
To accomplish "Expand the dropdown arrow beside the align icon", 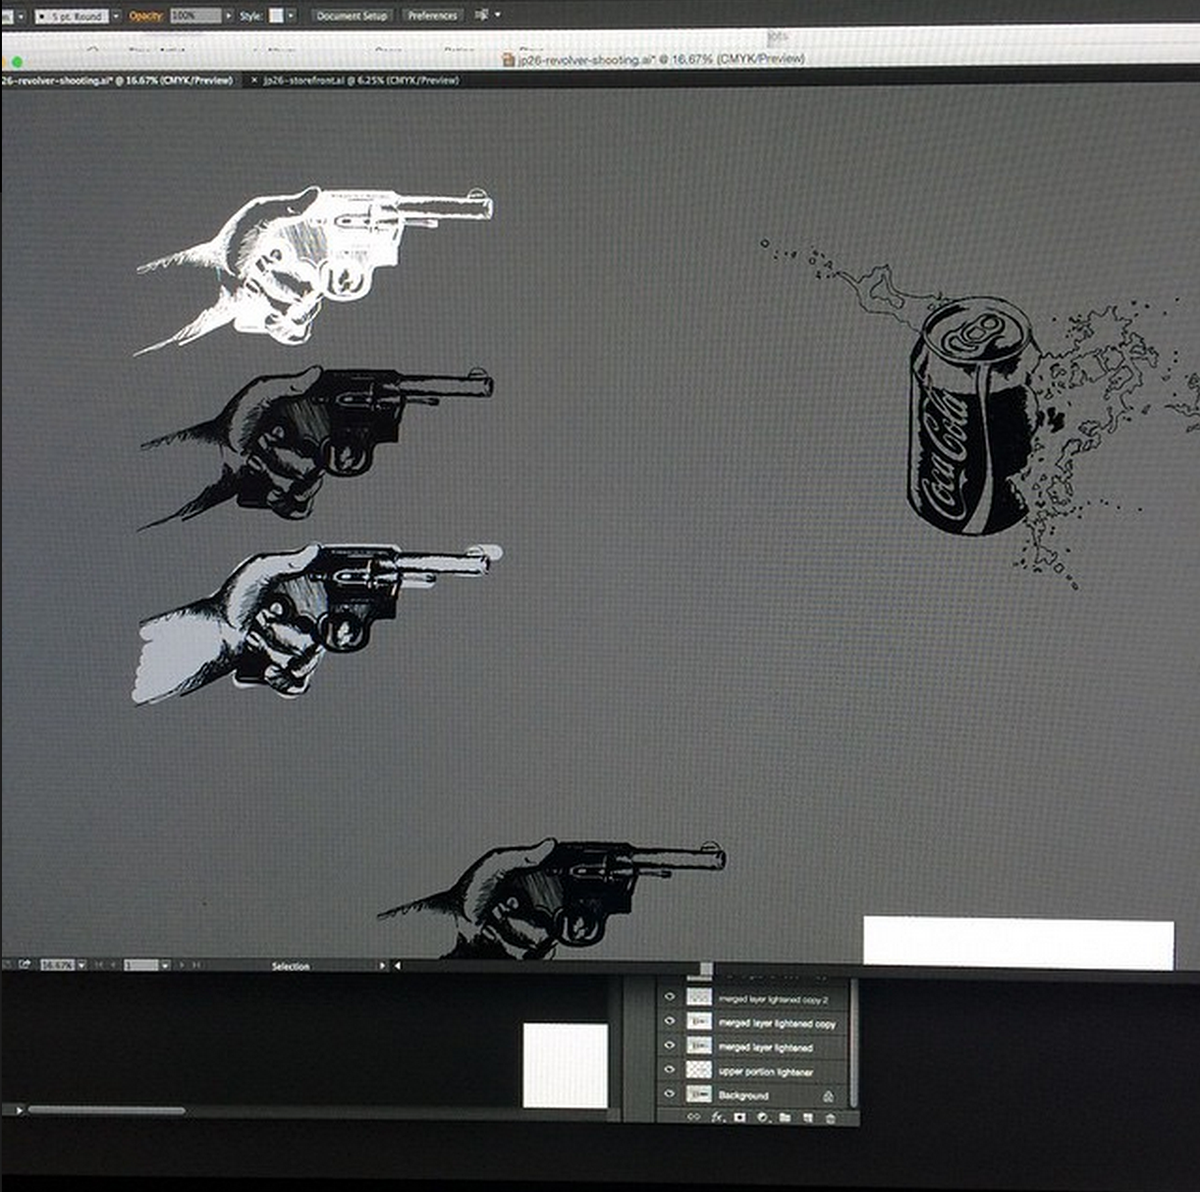I will click(498, 15).
